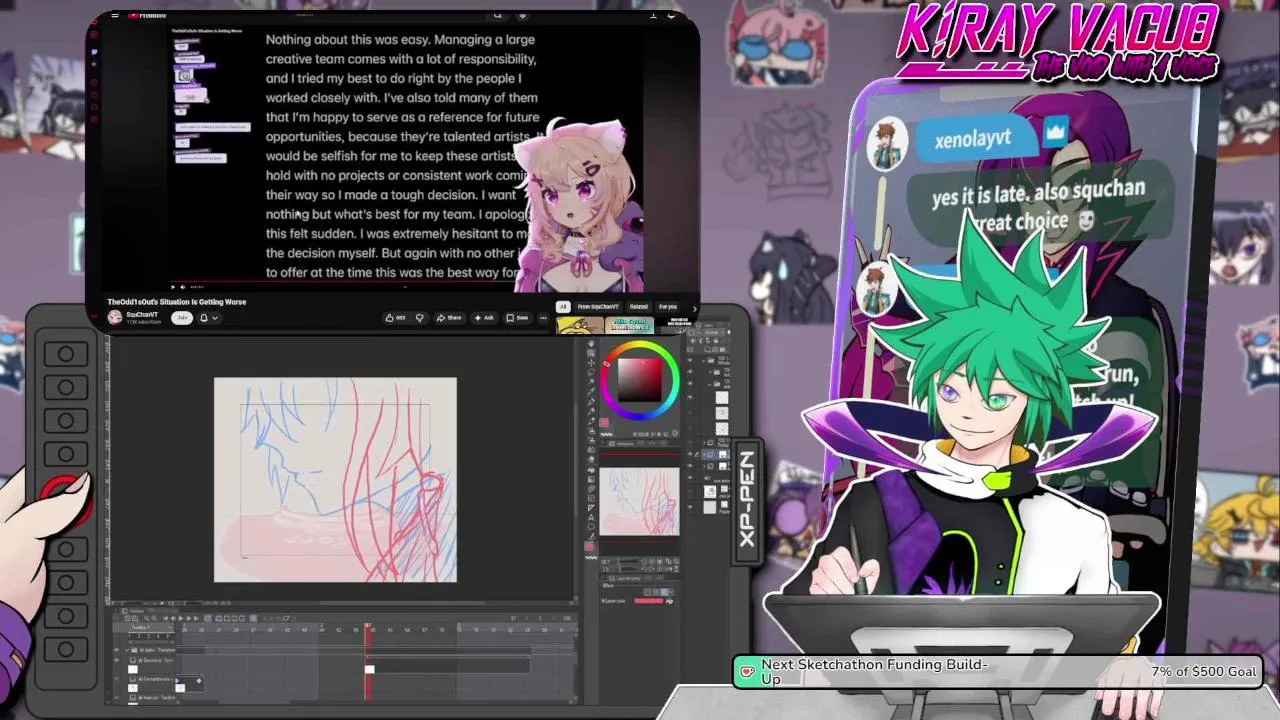Pick a shade in the color wheel square
Viewport: 1280px width, 720px height.
(x=640, y=379)
